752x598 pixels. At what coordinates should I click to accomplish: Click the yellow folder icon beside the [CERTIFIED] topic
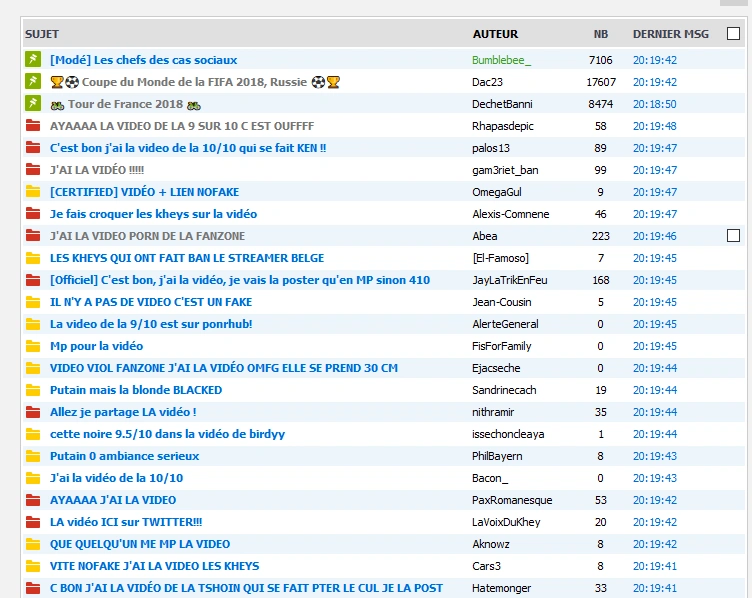pos(33,192)
